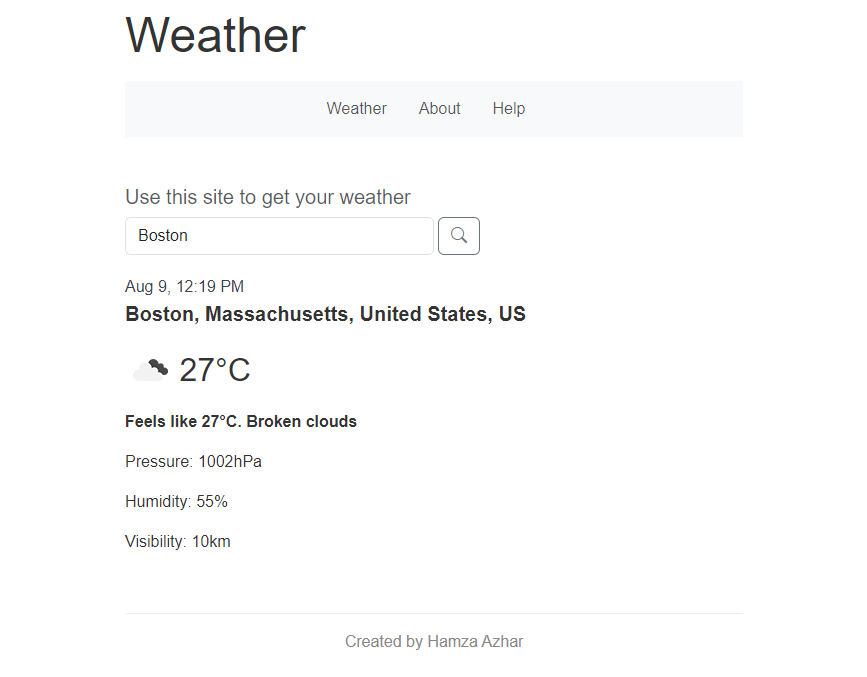
Task: Click the US country code in location
Action: click(x=513, y=313)
